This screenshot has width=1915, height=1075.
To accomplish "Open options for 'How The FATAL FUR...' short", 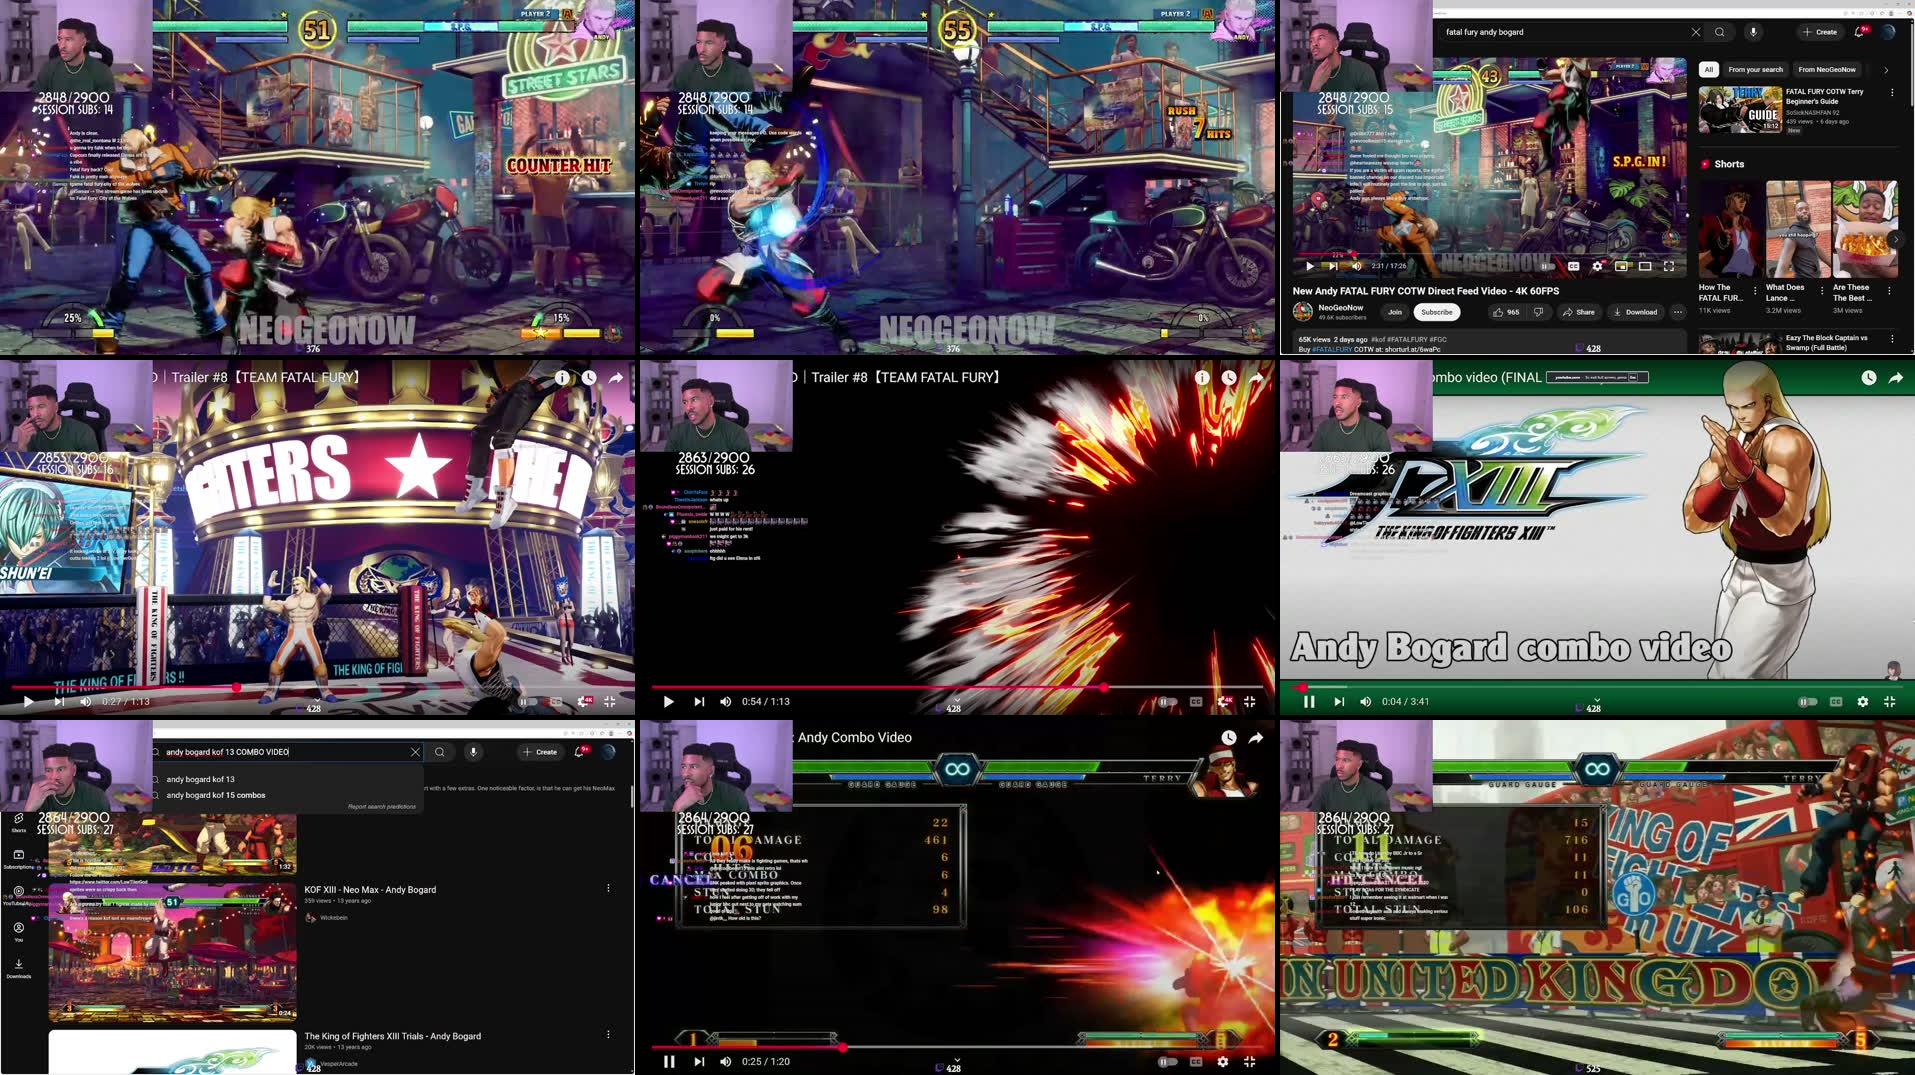I will coord(1755,291).
